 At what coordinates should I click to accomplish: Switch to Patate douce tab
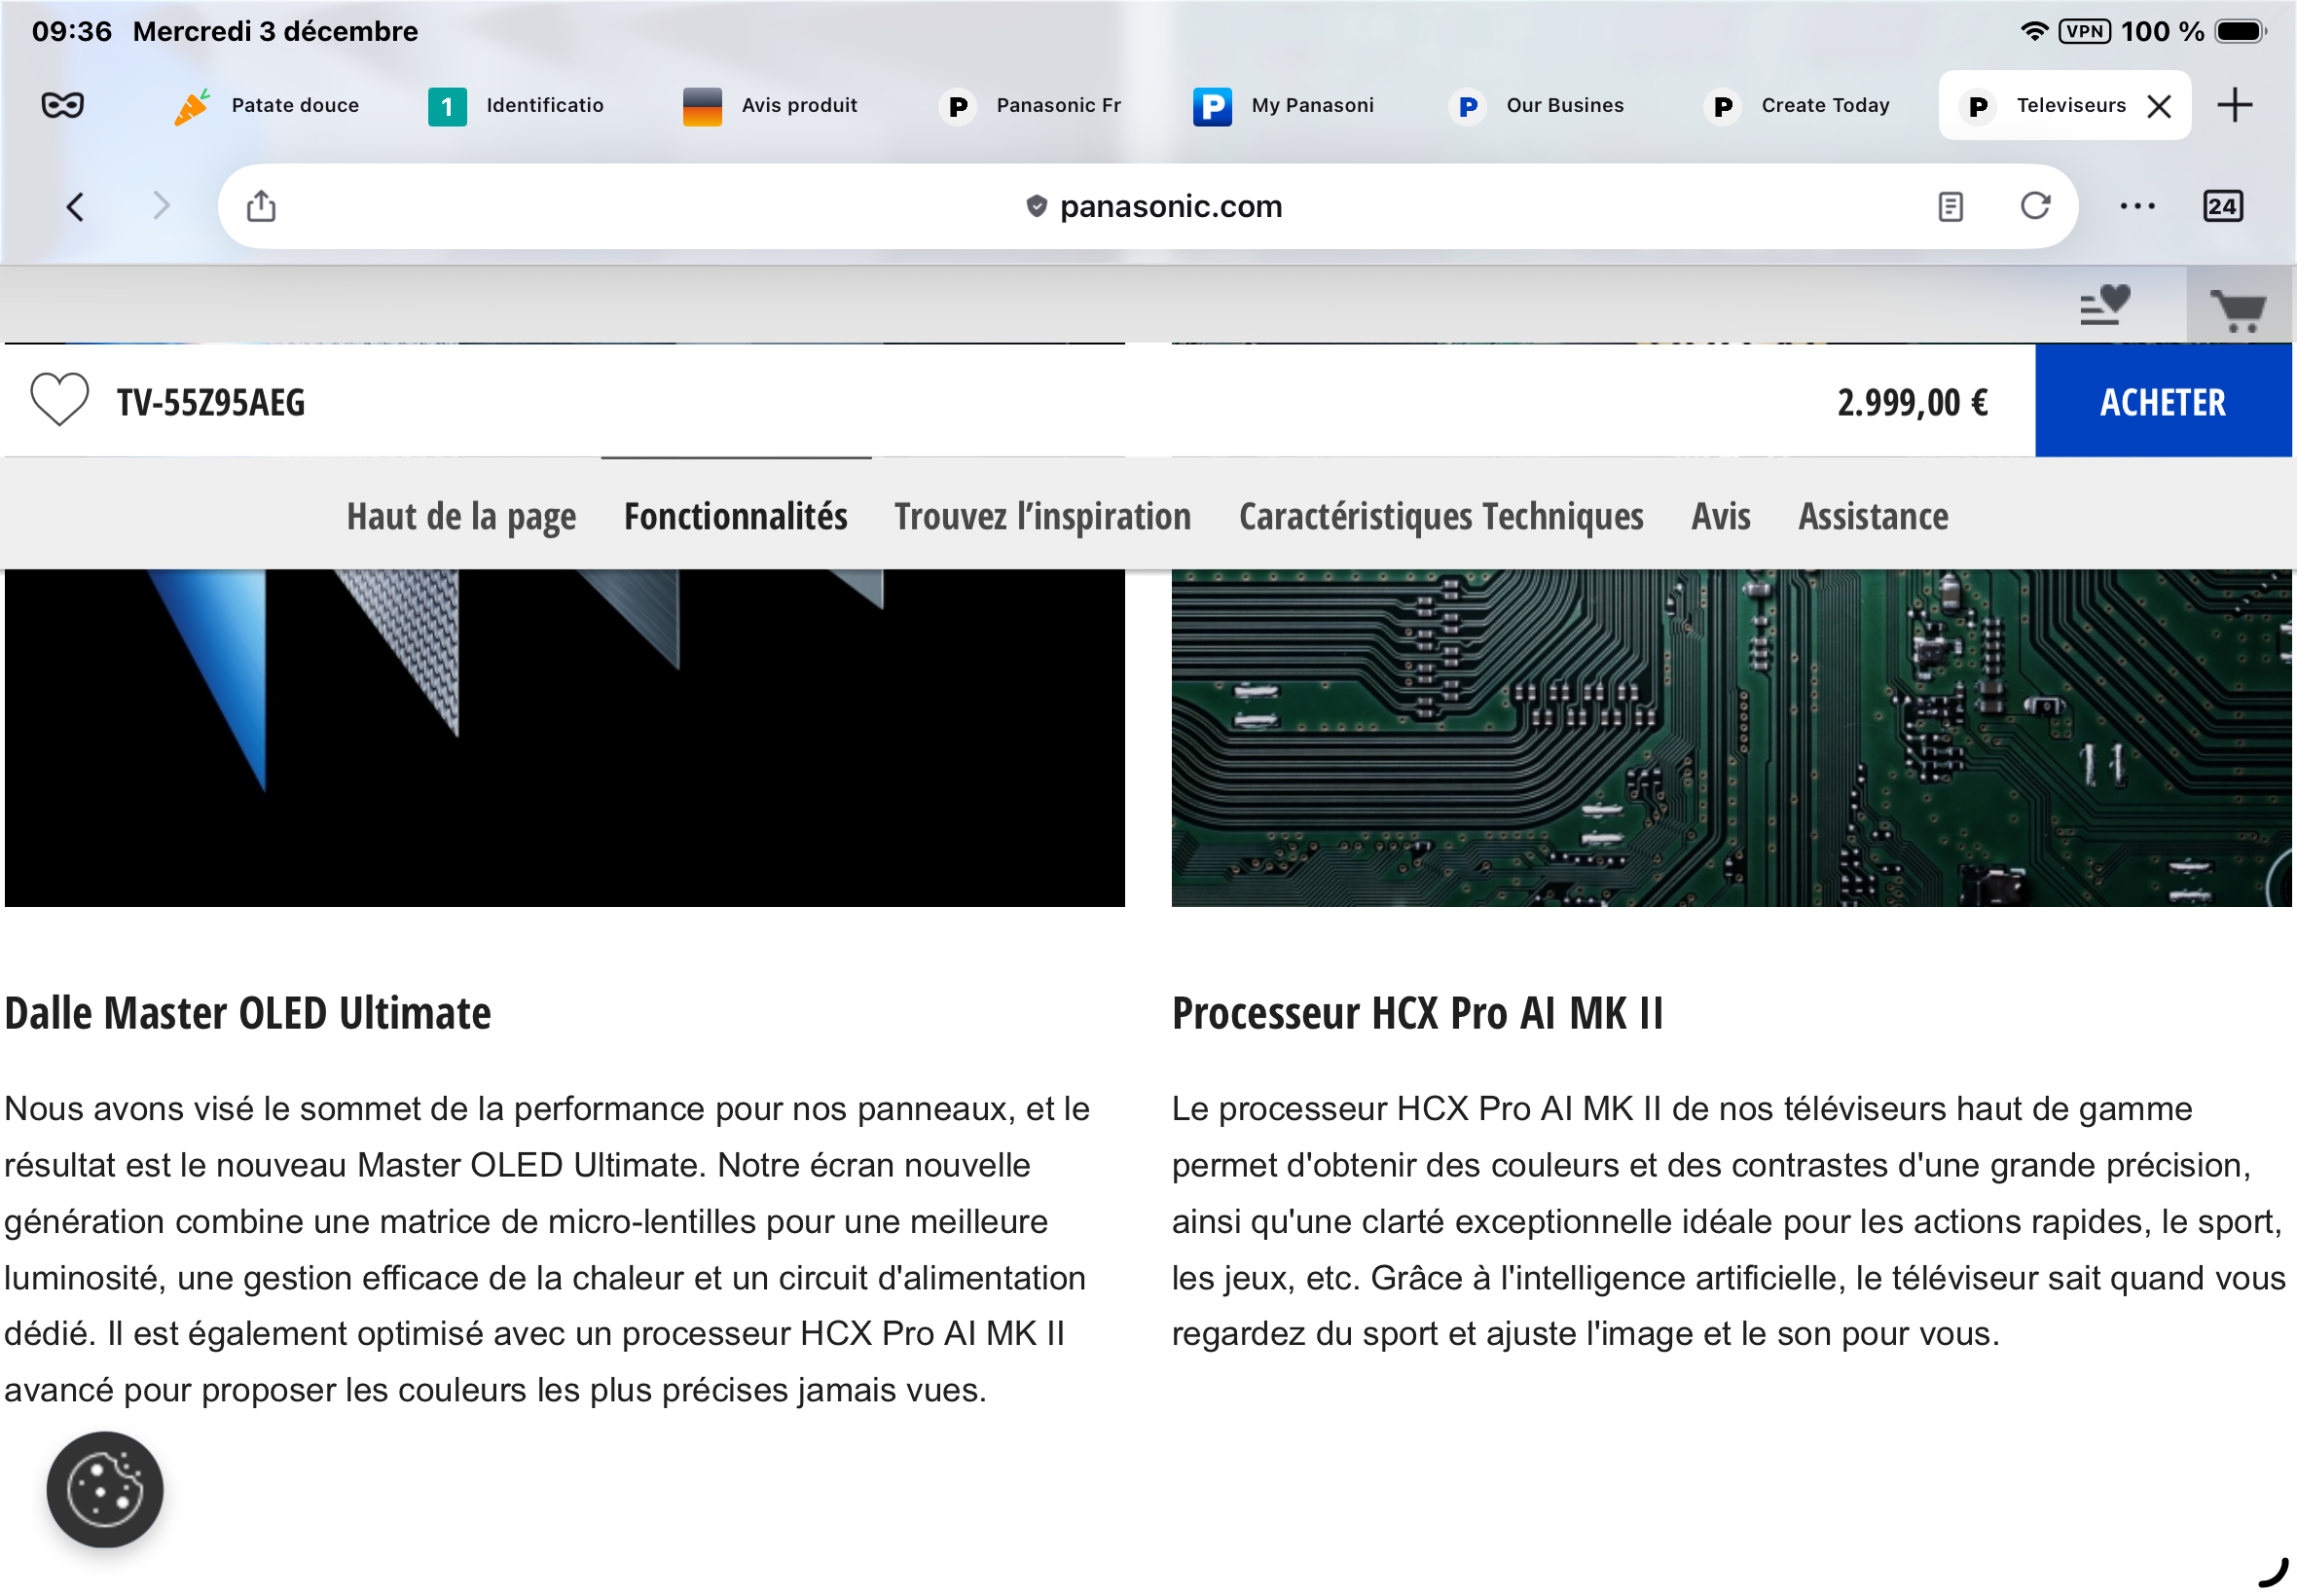click(268, 105)
